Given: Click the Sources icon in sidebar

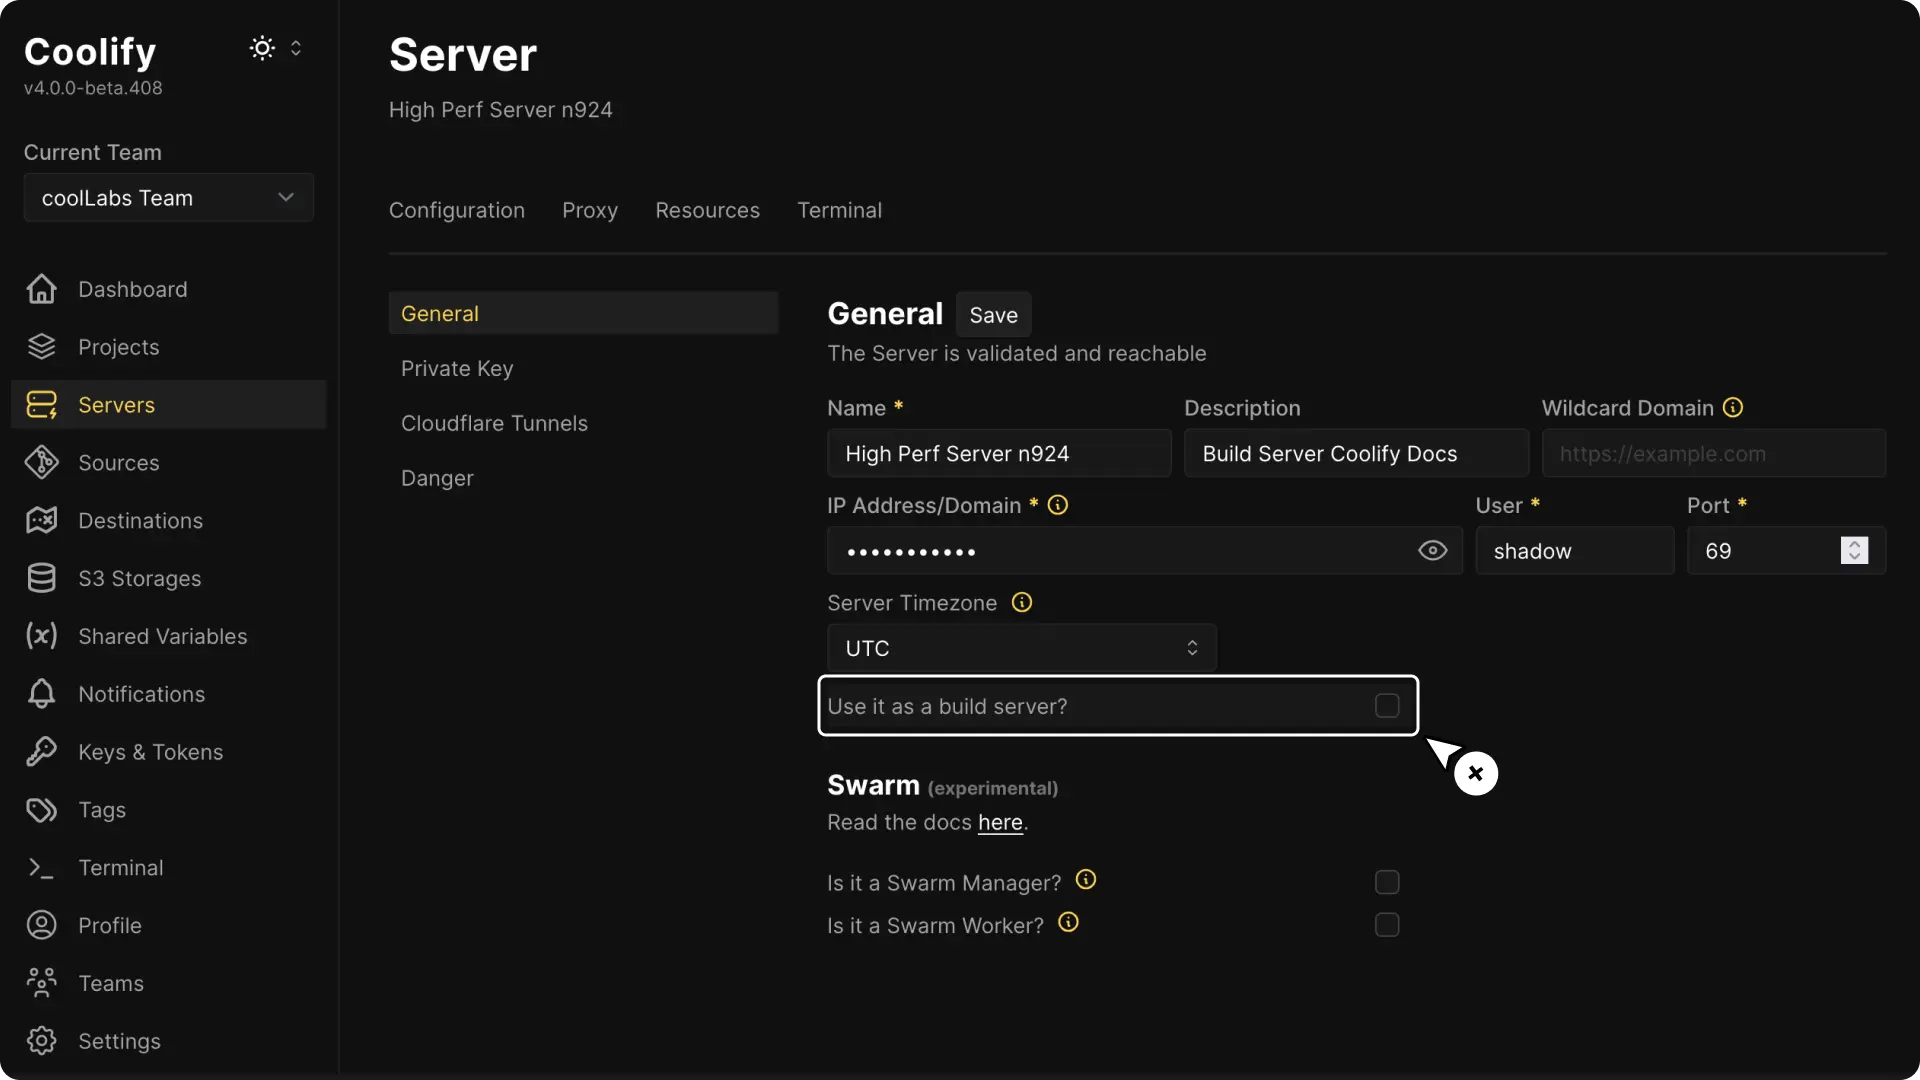Looking at the screenshot, I should (x=40, y=462).
